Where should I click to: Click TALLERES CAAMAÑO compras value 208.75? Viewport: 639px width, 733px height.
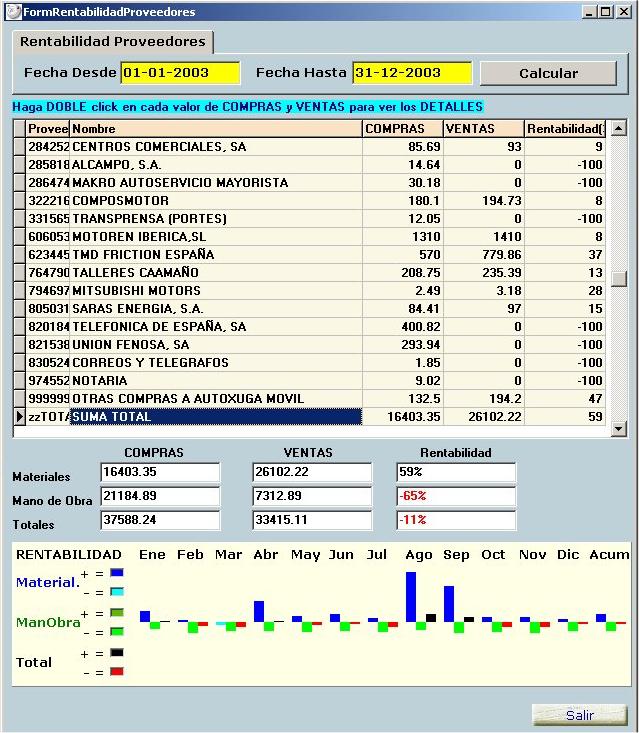[x=402, y=273]
